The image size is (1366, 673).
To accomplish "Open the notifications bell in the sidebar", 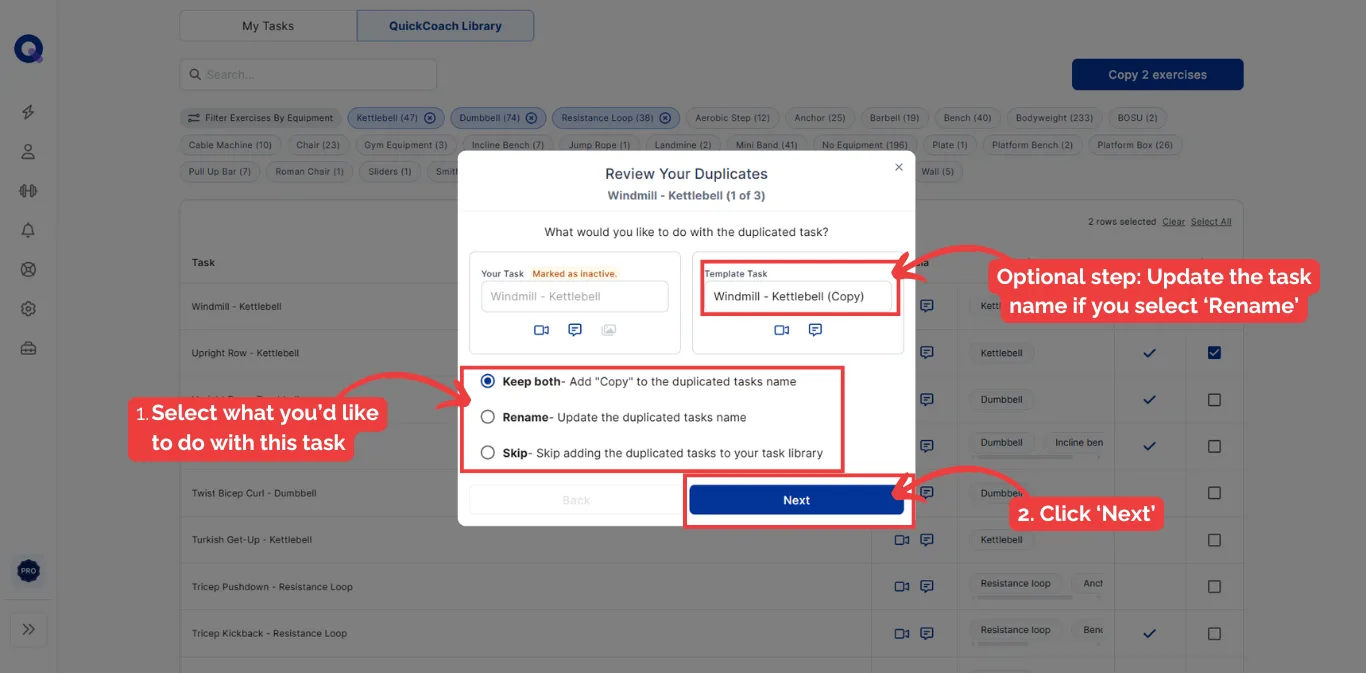I will (28, 230).
